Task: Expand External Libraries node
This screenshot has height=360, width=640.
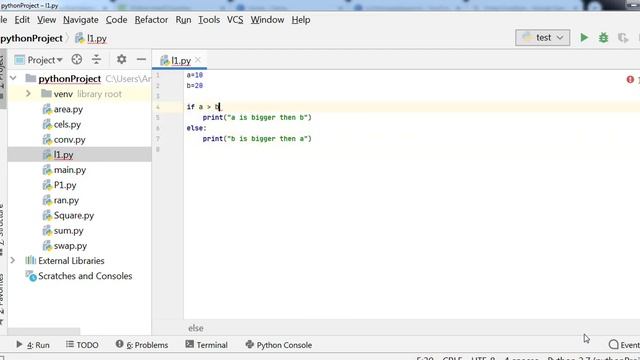Action: [13, 260]
